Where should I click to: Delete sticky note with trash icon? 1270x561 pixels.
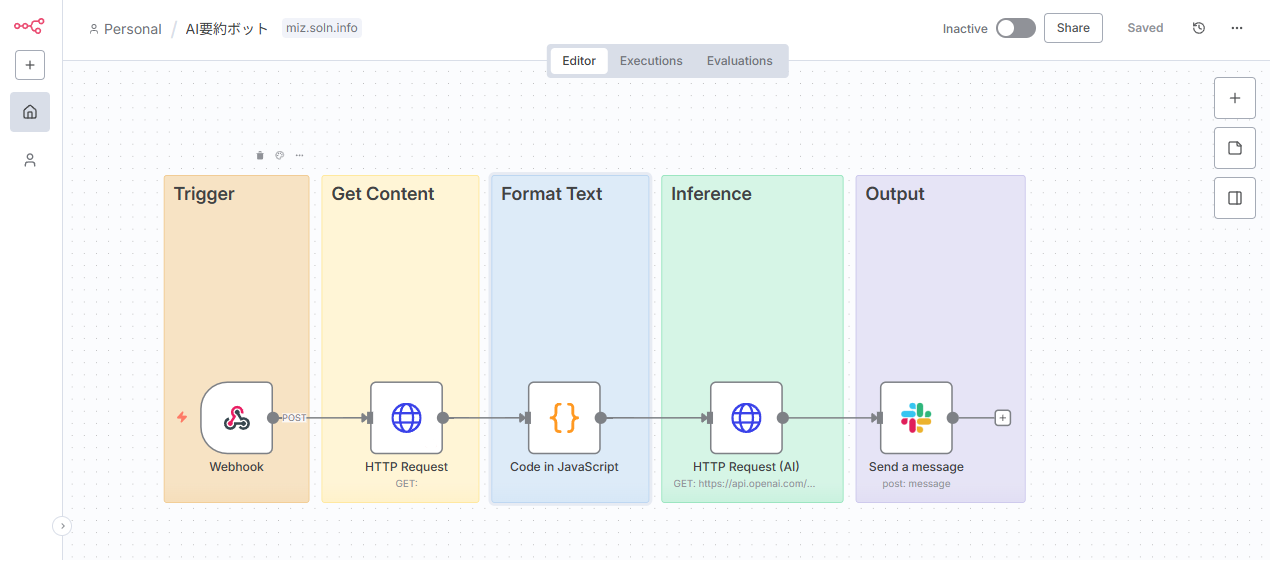pyautogui.click(x=260, y=155)
